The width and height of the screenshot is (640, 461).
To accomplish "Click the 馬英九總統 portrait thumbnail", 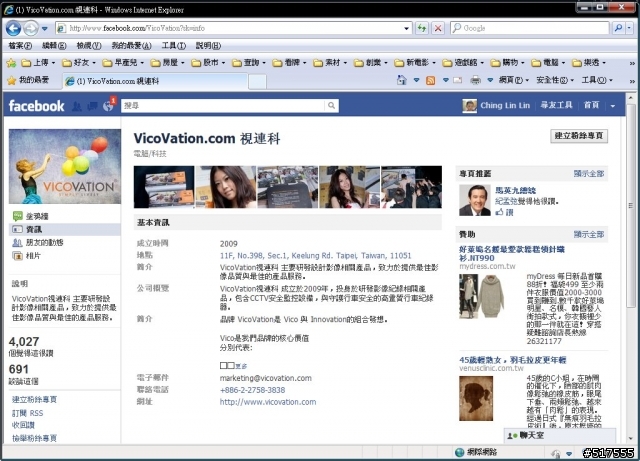I will [x=474, y=200].
